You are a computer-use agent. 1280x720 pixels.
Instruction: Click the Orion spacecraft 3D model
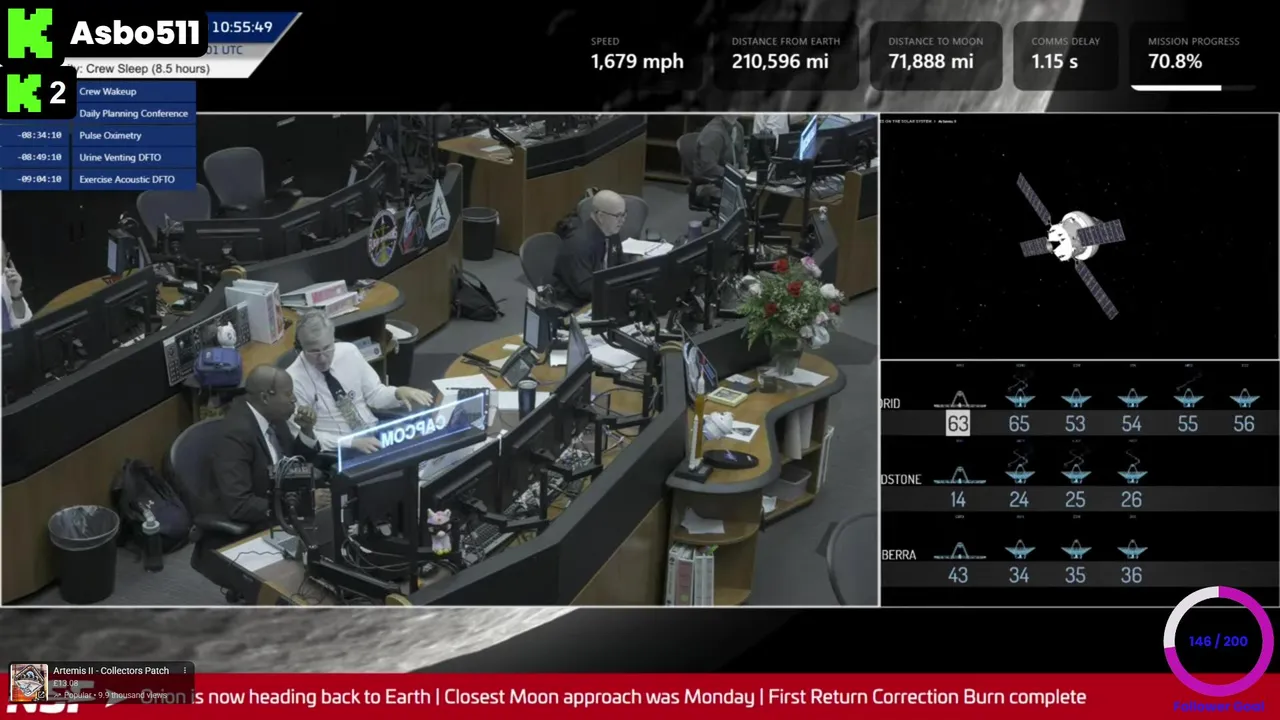click(1073, 242)
